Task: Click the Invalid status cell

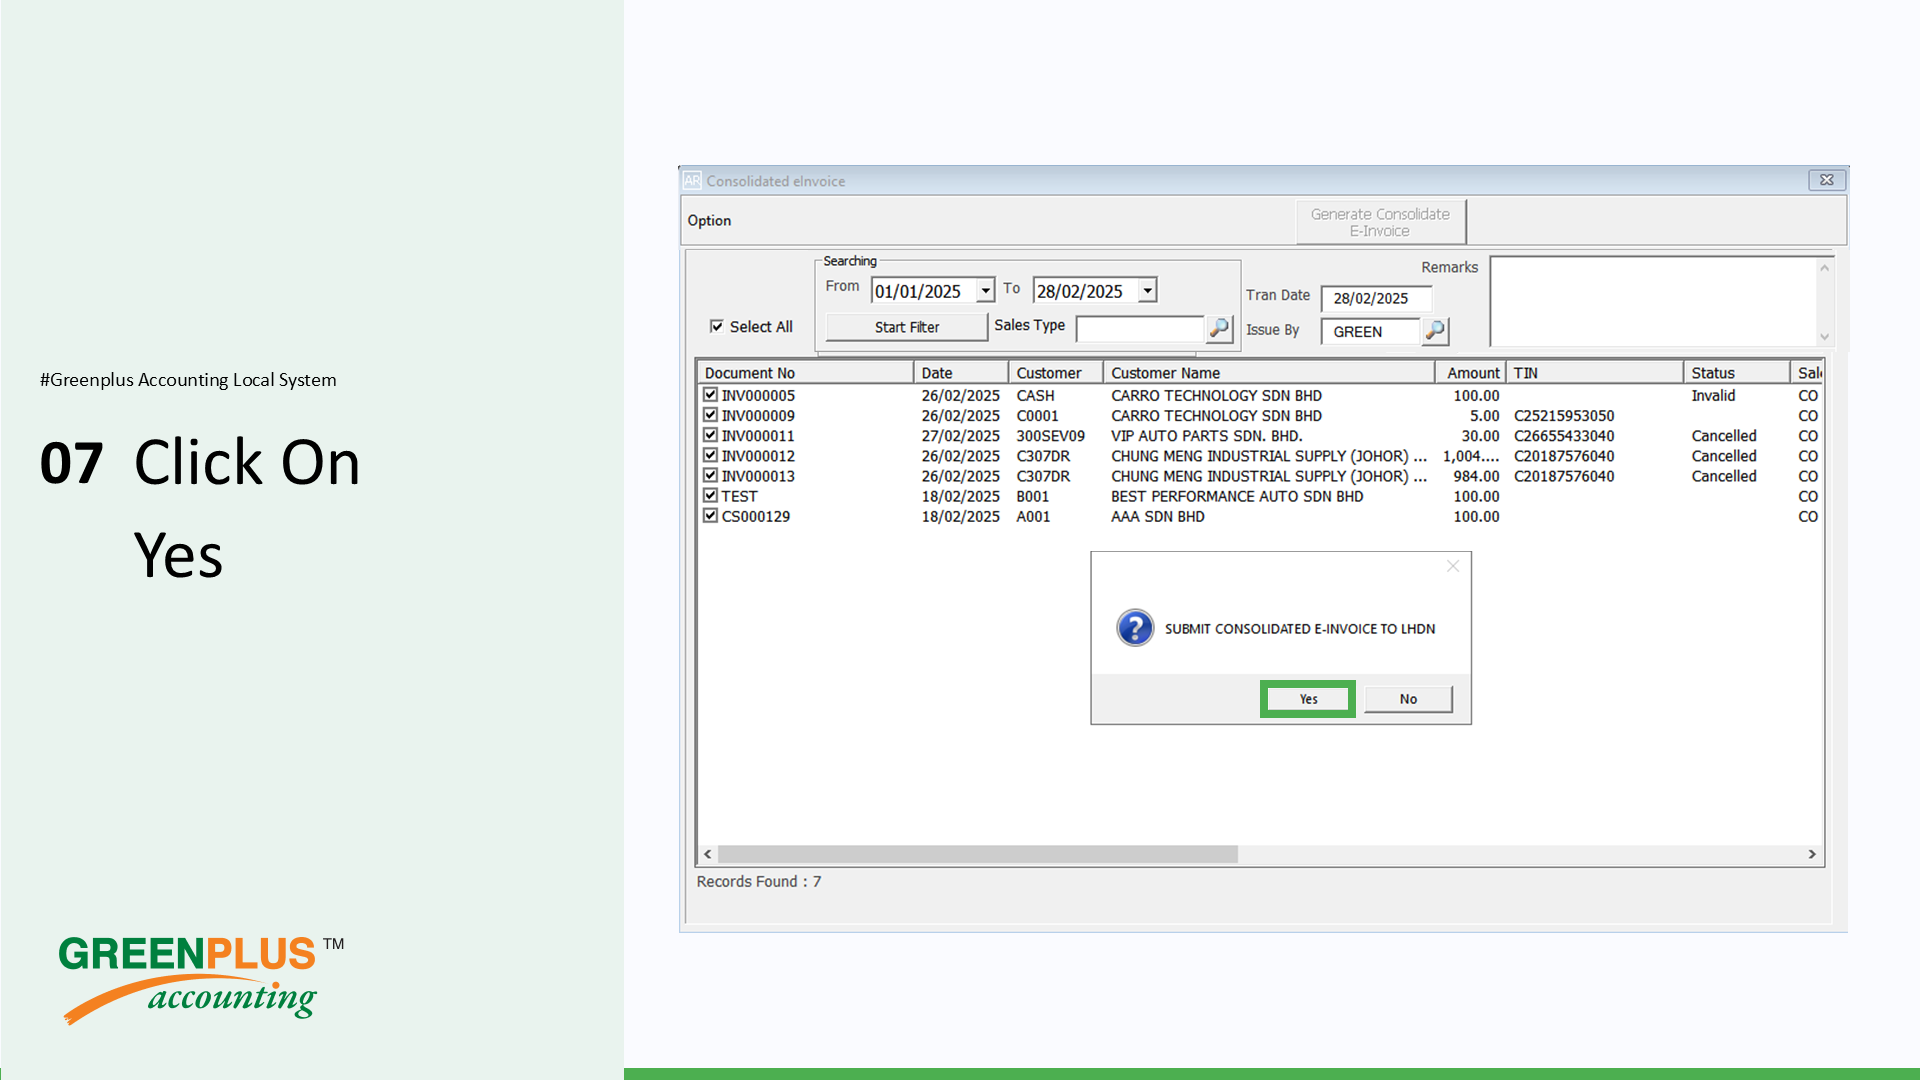Action: tap(1713, 396)
